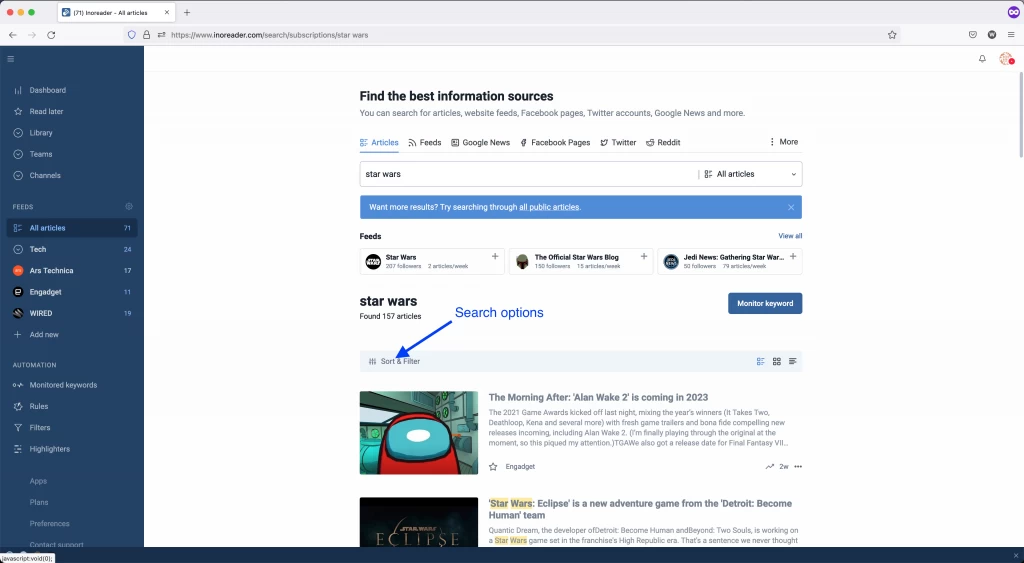Open the Firefox application menu

1011,35
